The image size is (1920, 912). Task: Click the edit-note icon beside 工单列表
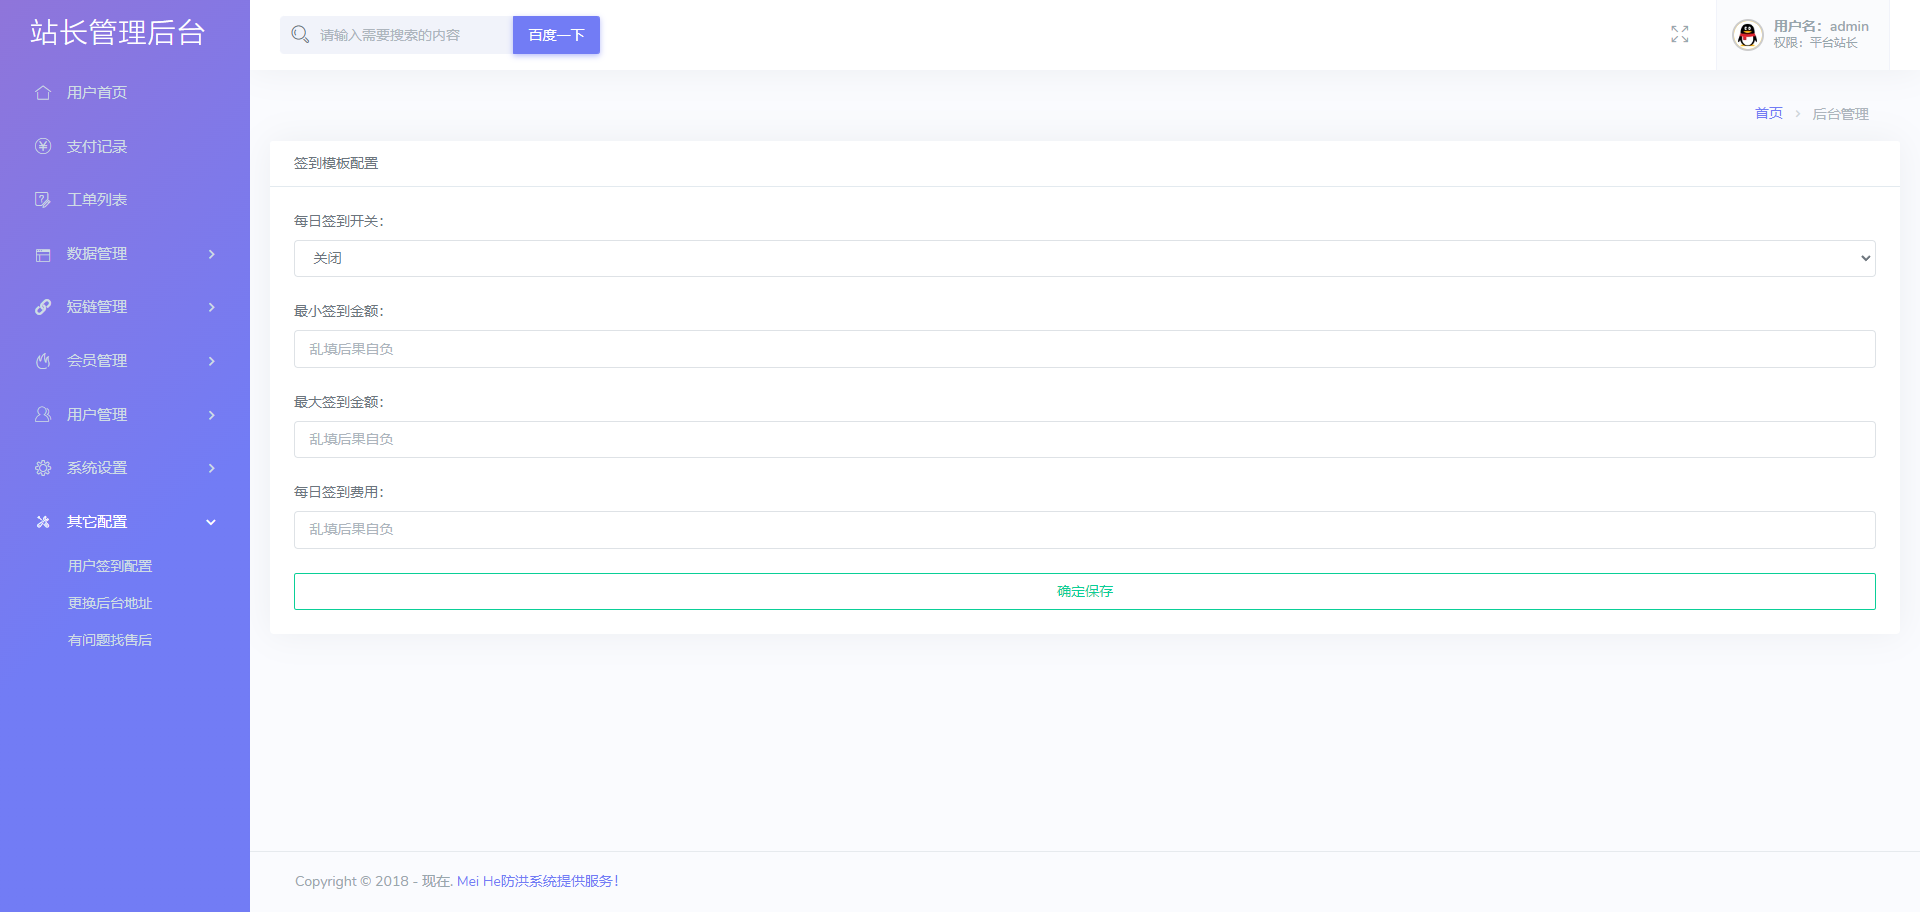pyautogui.click(x=43, y=200)
